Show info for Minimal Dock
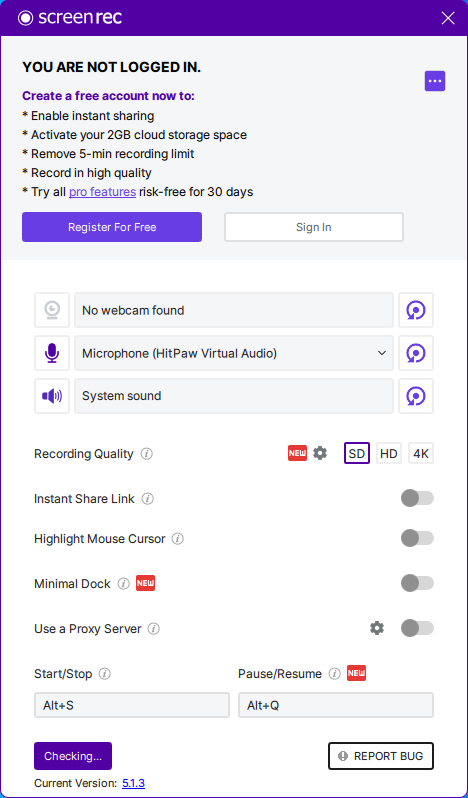468x798 pixels. pyautogui.click(x=124, y=584)
